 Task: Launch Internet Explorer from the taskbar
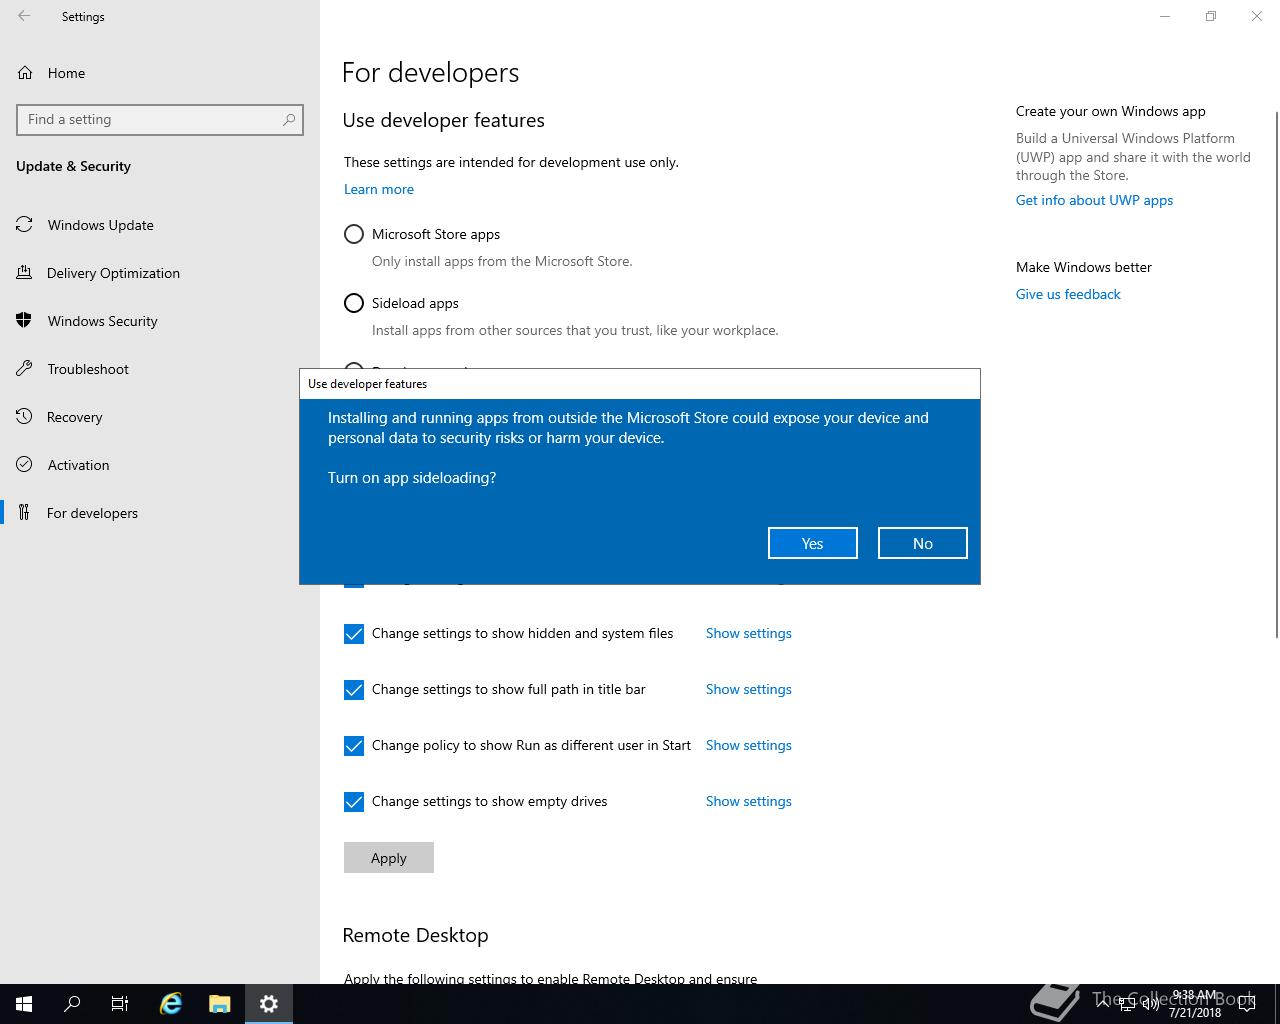point(171,1004)
